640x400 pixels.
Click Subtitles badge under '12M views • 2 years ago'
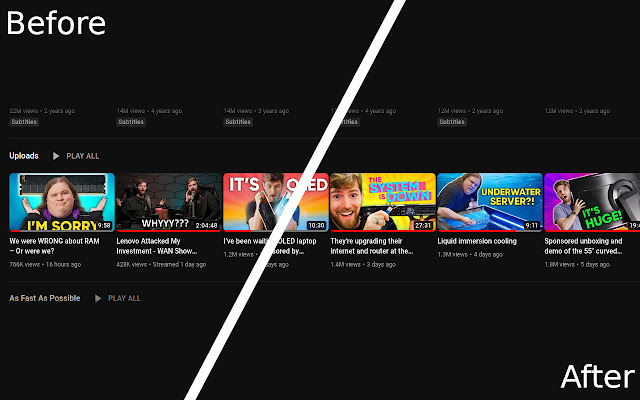452,122
